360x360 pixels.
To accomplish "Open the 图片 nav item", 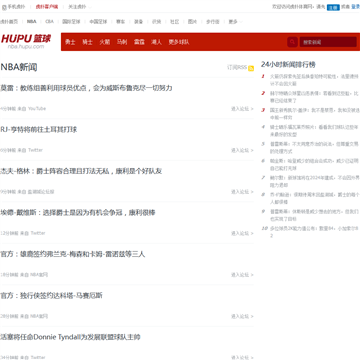I will (x=192, y=22).
